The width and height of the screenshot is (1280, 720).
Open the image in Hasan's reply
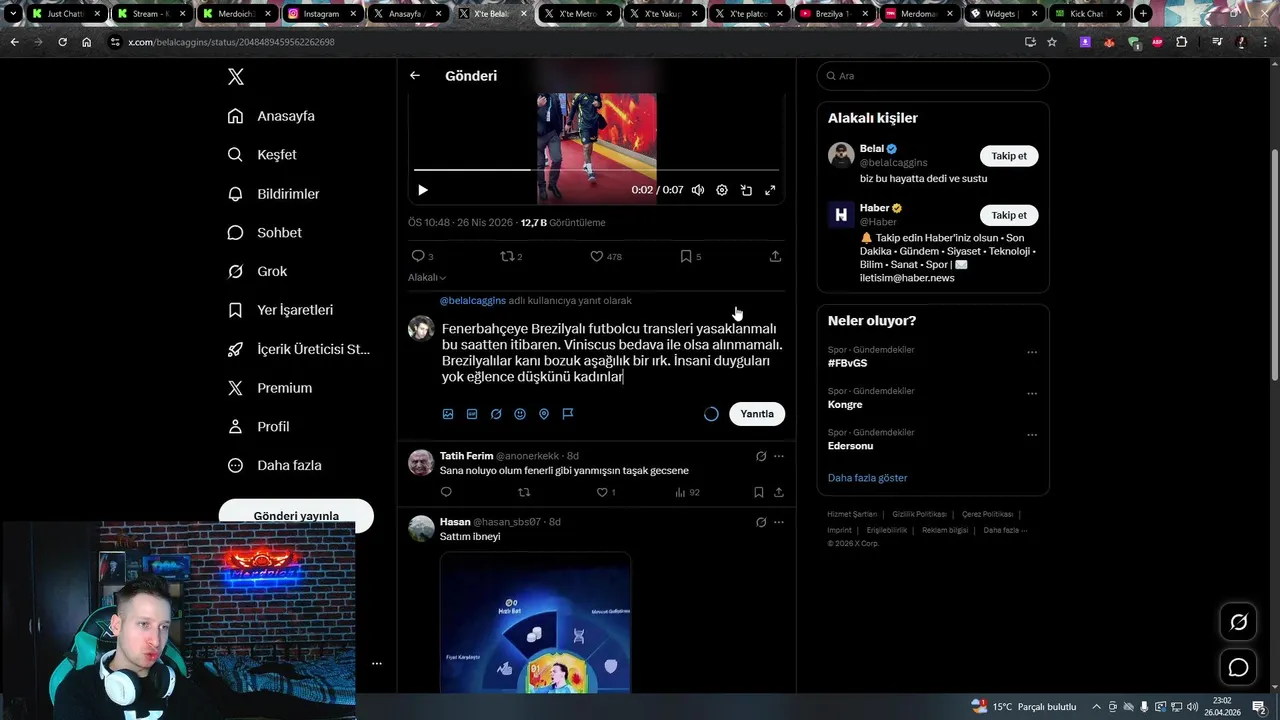point(535,622)
